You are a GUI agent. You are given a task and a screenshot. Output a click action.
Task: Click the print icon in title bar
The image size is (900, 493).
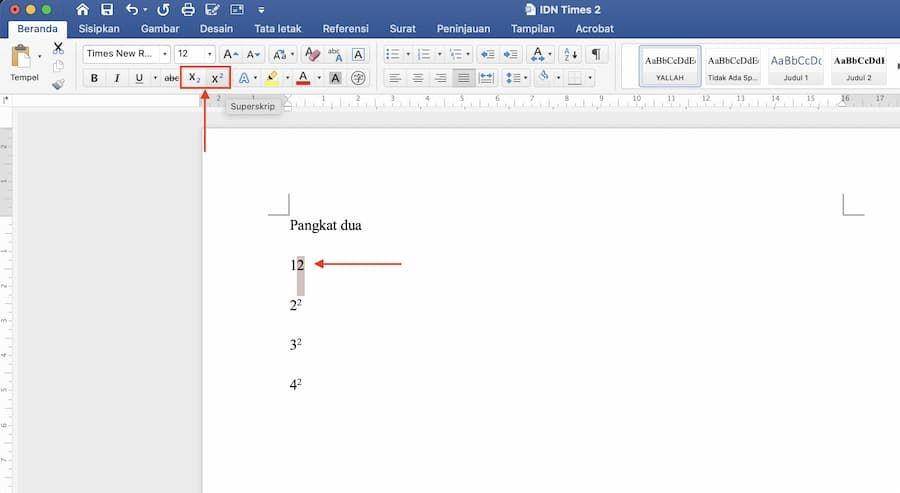(x=188, y=10)
